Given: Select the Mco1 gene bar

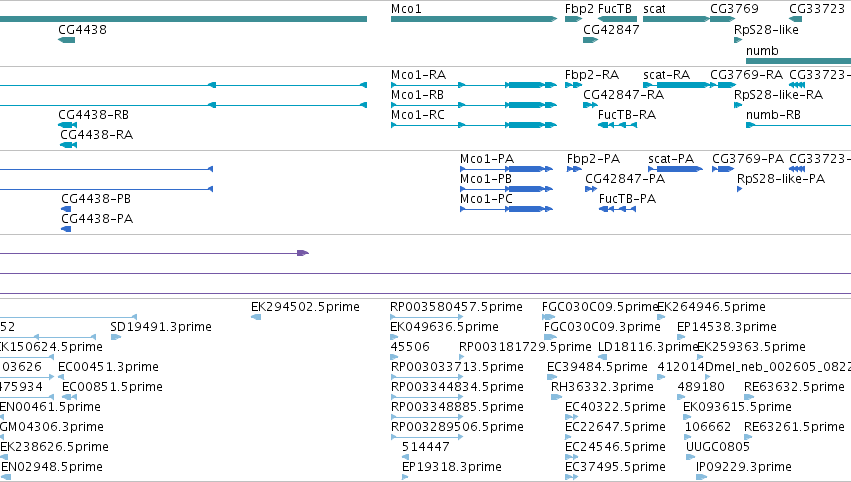Looking at the screenshot, I should (474, 19).
